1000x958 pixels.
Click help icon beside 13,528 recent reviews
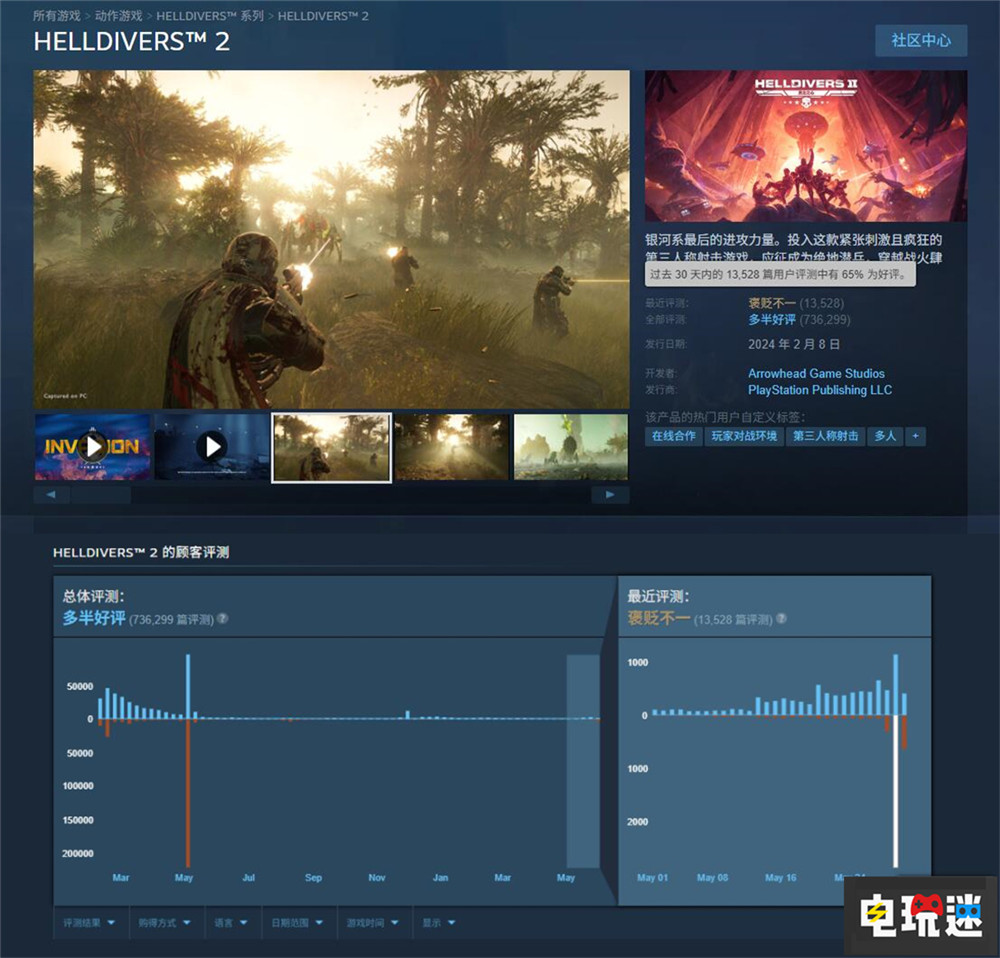(x=780, y=619)
